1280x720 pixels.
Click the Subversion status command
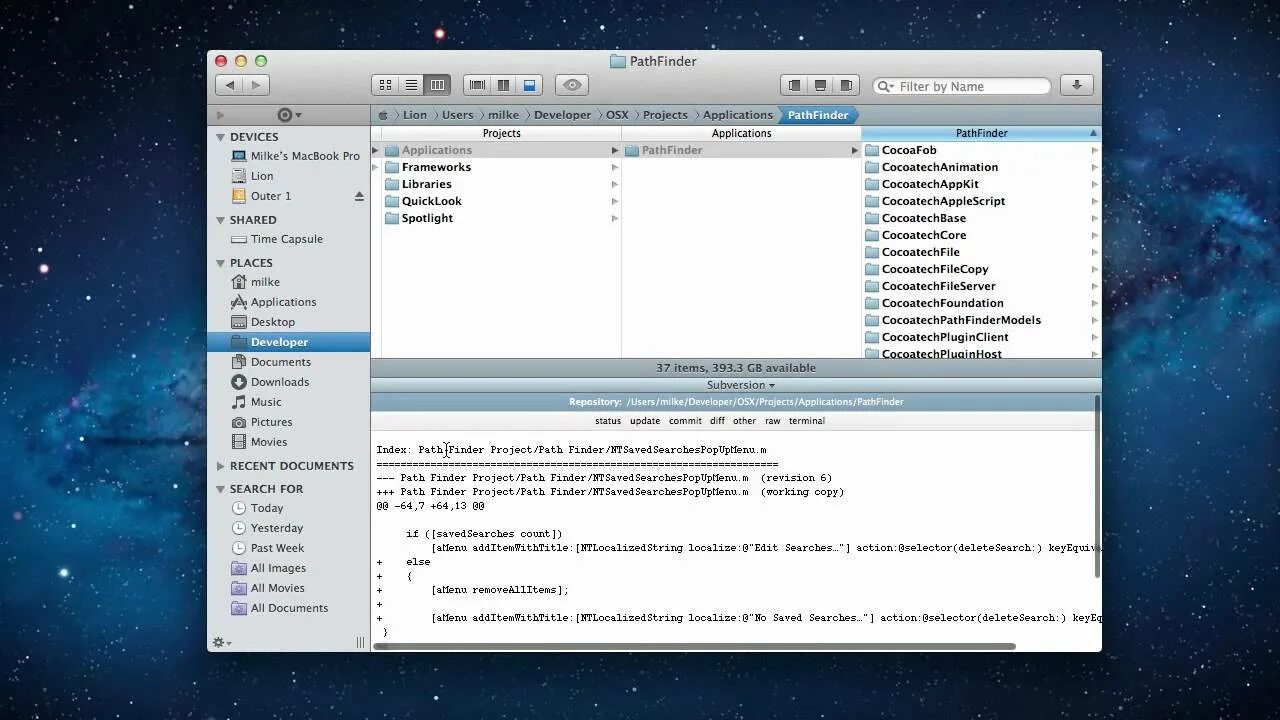tap(608, 421)
